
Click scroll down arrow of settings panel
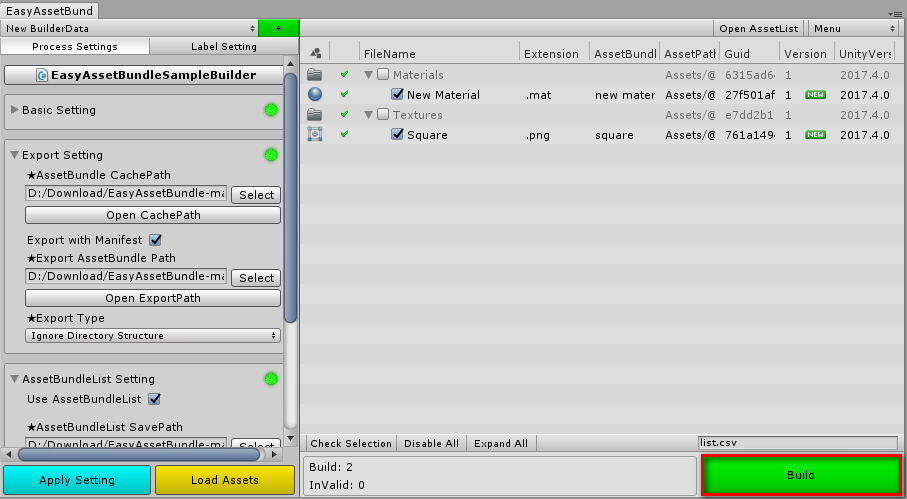coord(290,439)
